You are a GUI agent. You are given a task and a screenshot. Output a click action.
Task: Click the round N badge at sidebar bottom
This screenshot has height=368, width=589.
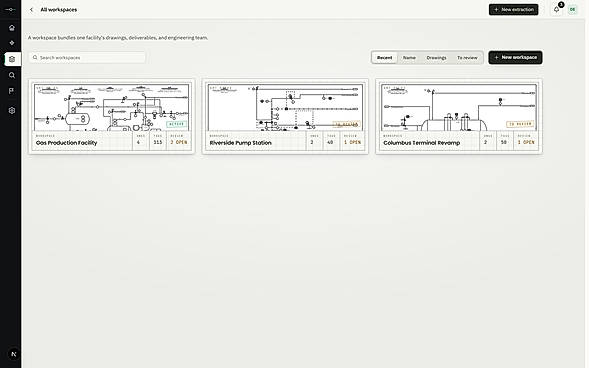[x=14, y=354]
